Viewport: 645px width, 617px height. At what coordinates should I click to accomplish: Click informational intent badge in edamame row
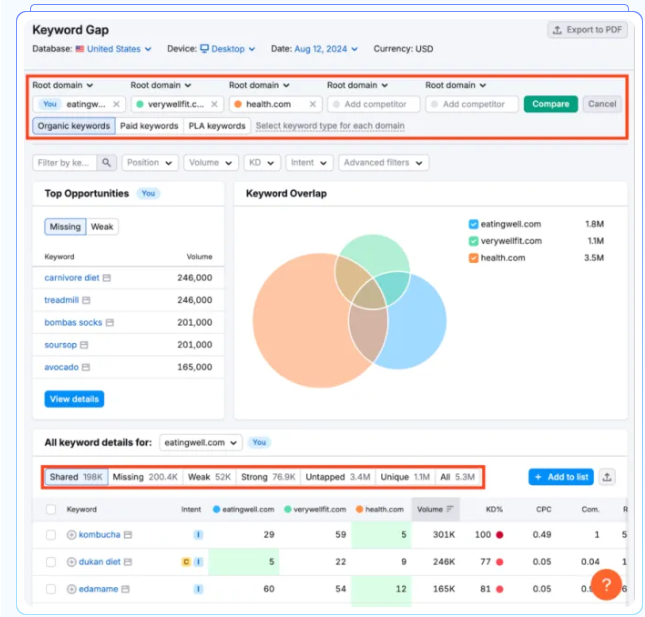coord(198,589)
